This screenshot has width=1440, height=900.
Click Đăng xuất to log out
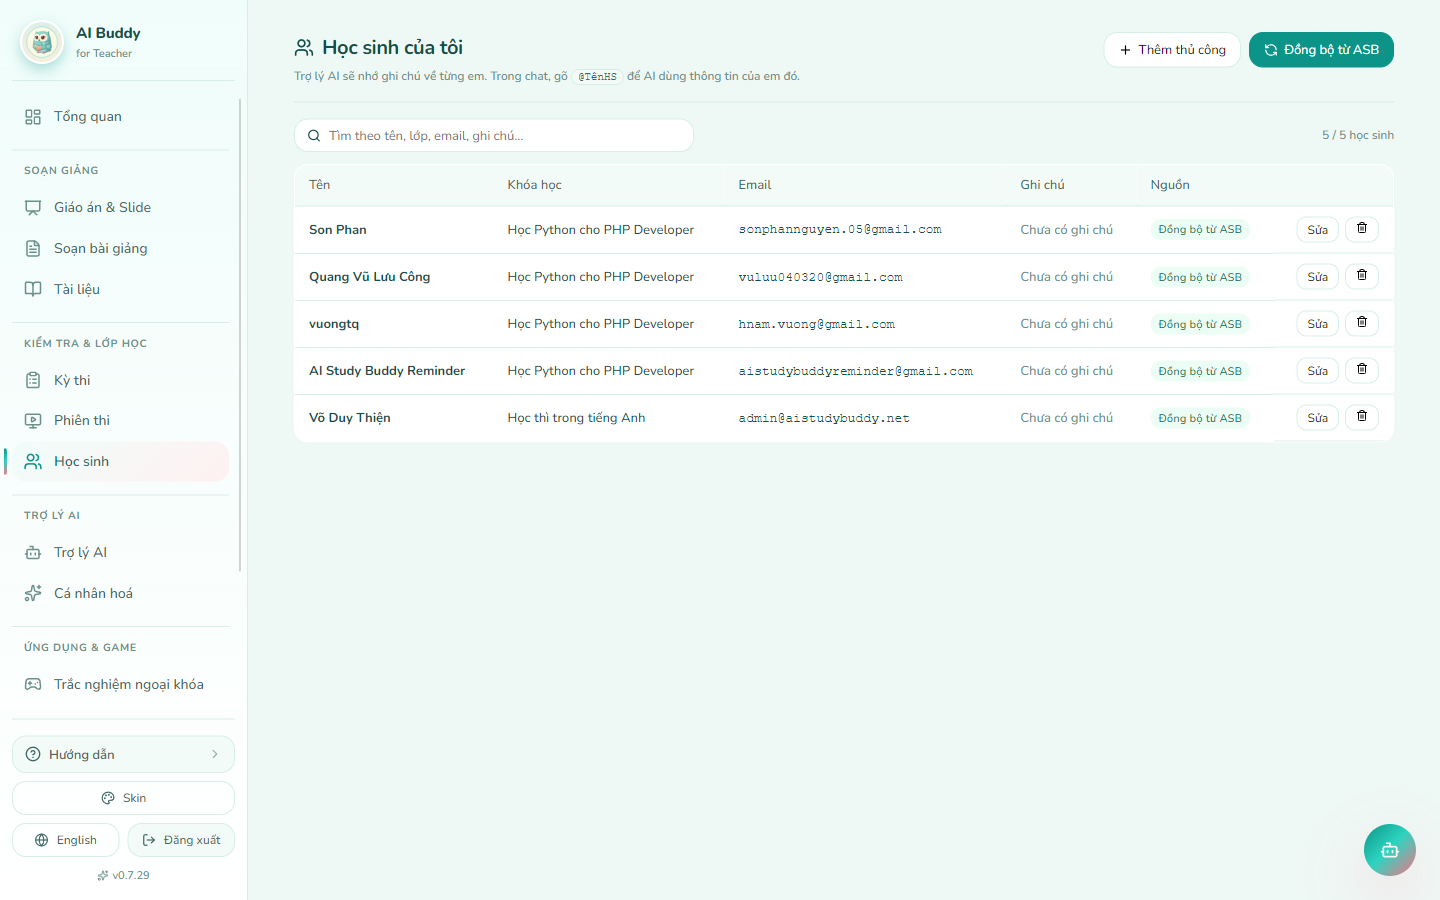pyautogui.click(x=181, y=840)
